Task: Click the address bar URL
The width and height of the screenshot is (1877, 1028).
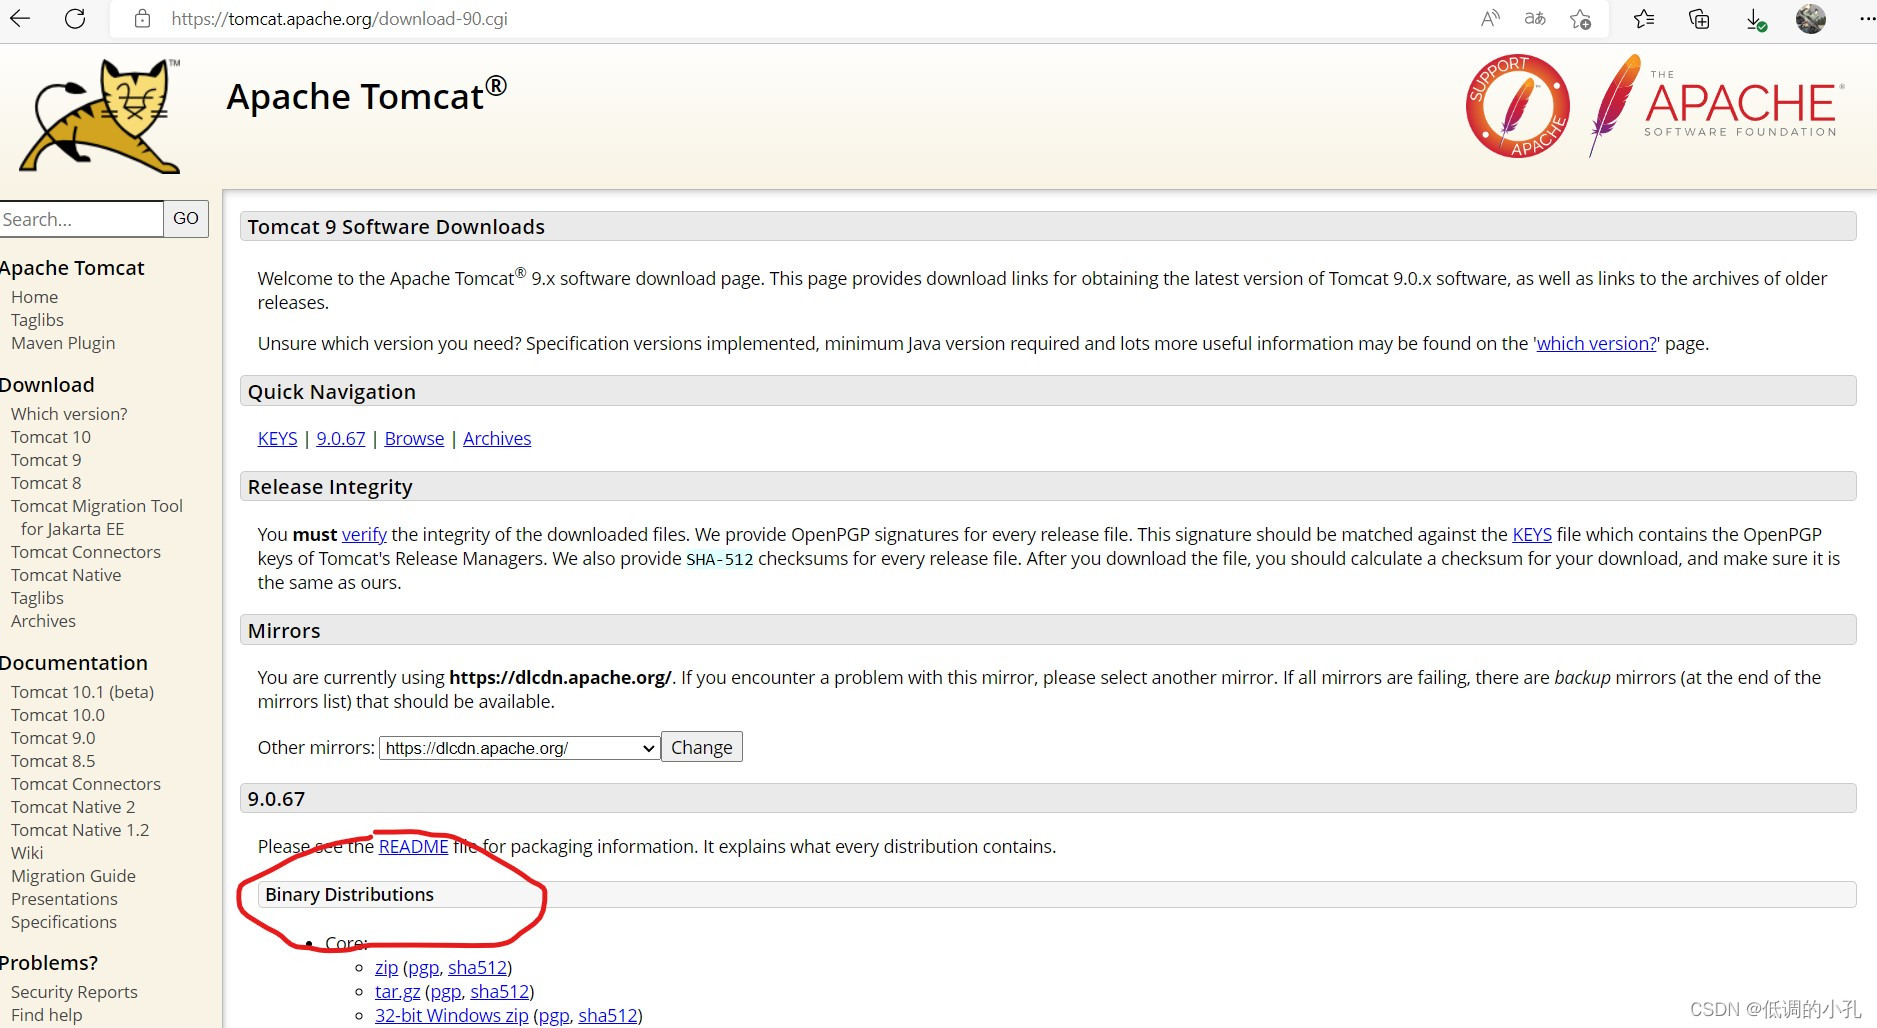Action: [339, 18]
